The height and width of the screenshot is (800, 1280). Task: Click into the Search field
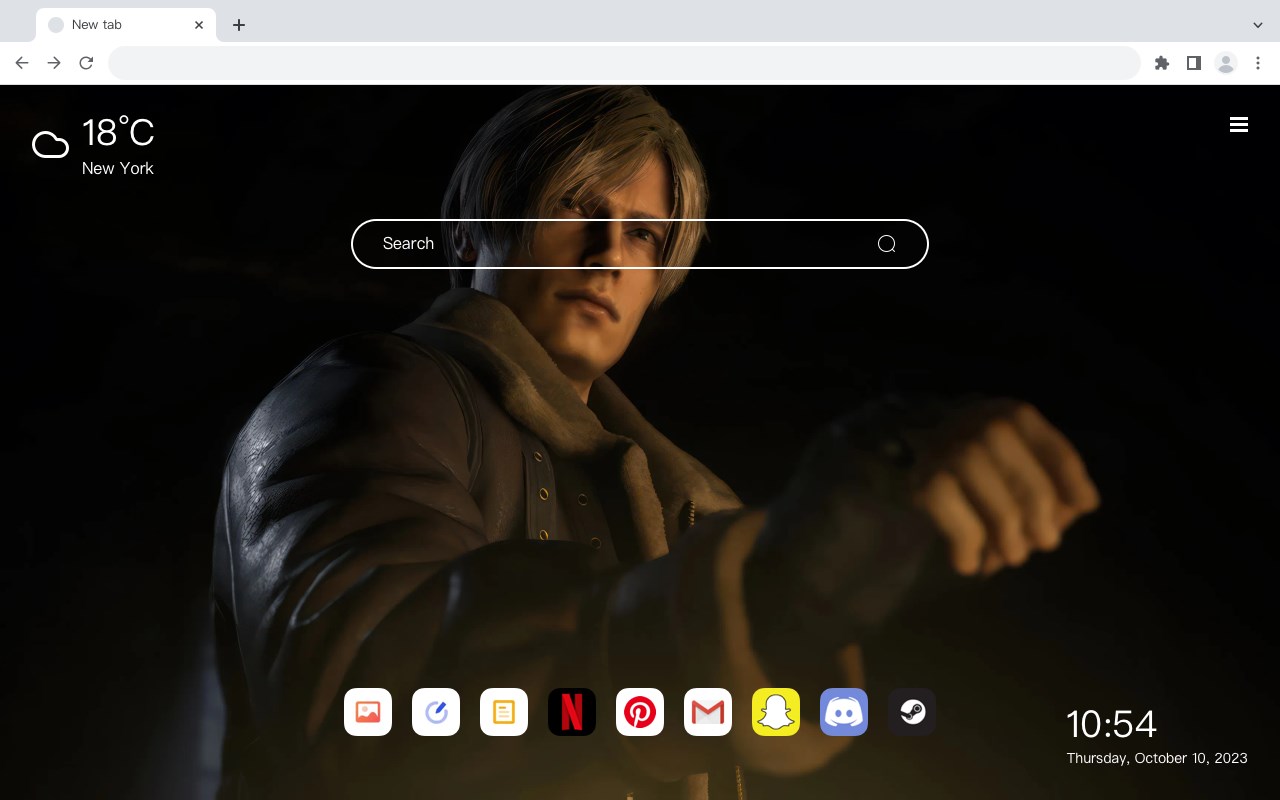click(640, 244)
